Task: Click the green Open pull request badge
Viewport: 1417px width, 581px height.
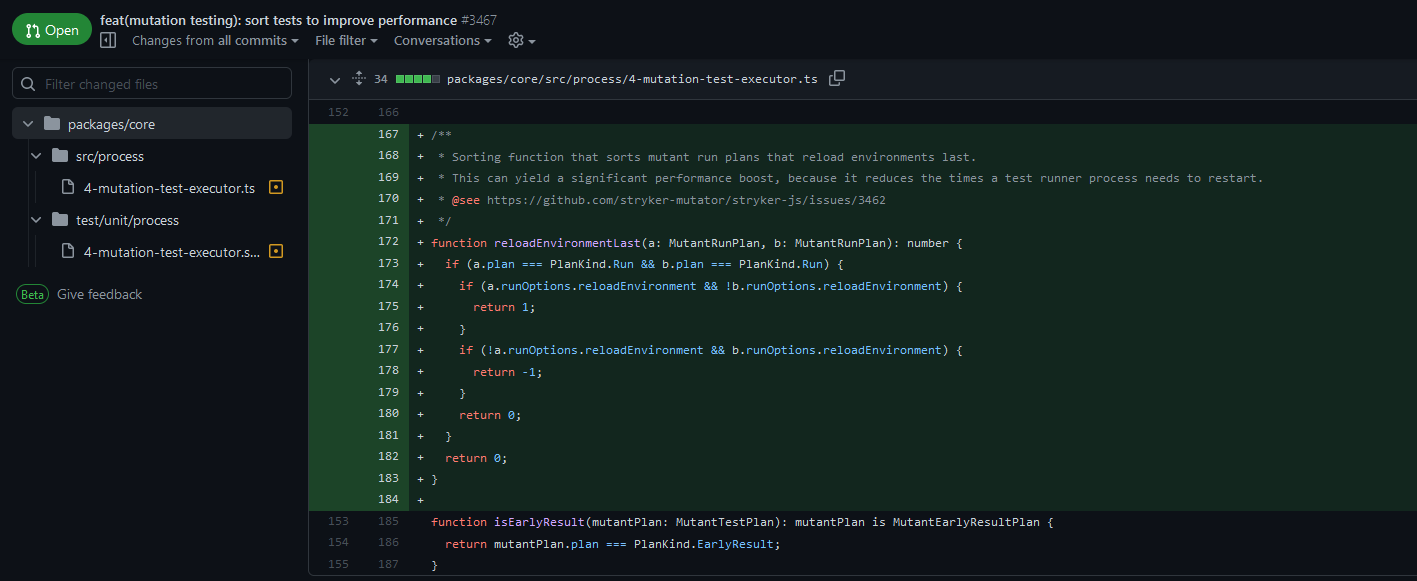Action: (51, 30)
